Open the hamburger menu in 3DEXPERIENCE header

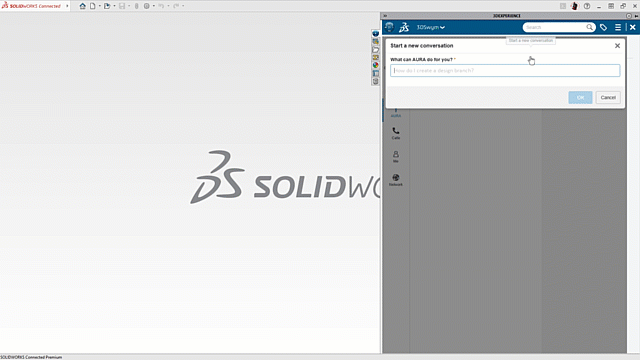pyautogui.click(x=618, y=27)
